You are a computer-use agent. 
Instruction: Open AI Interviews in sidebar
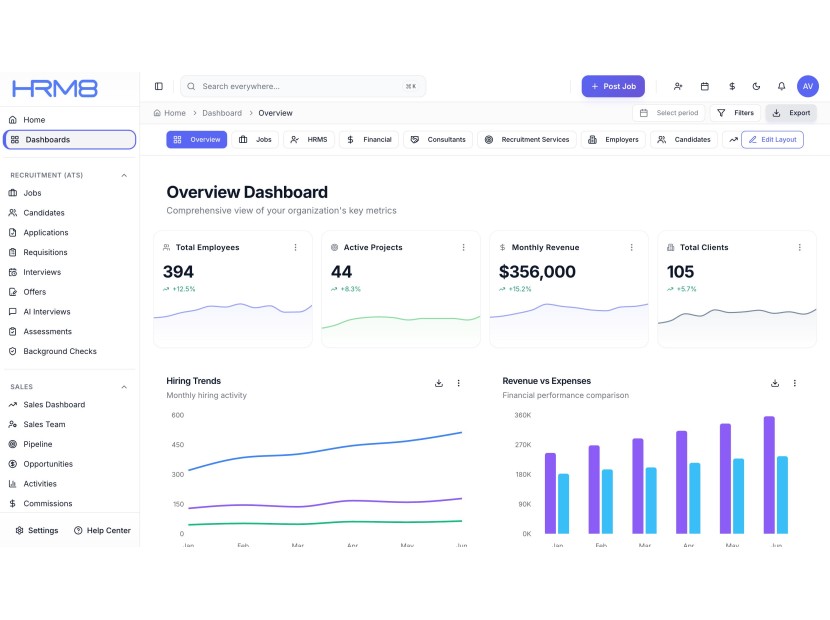47,312
